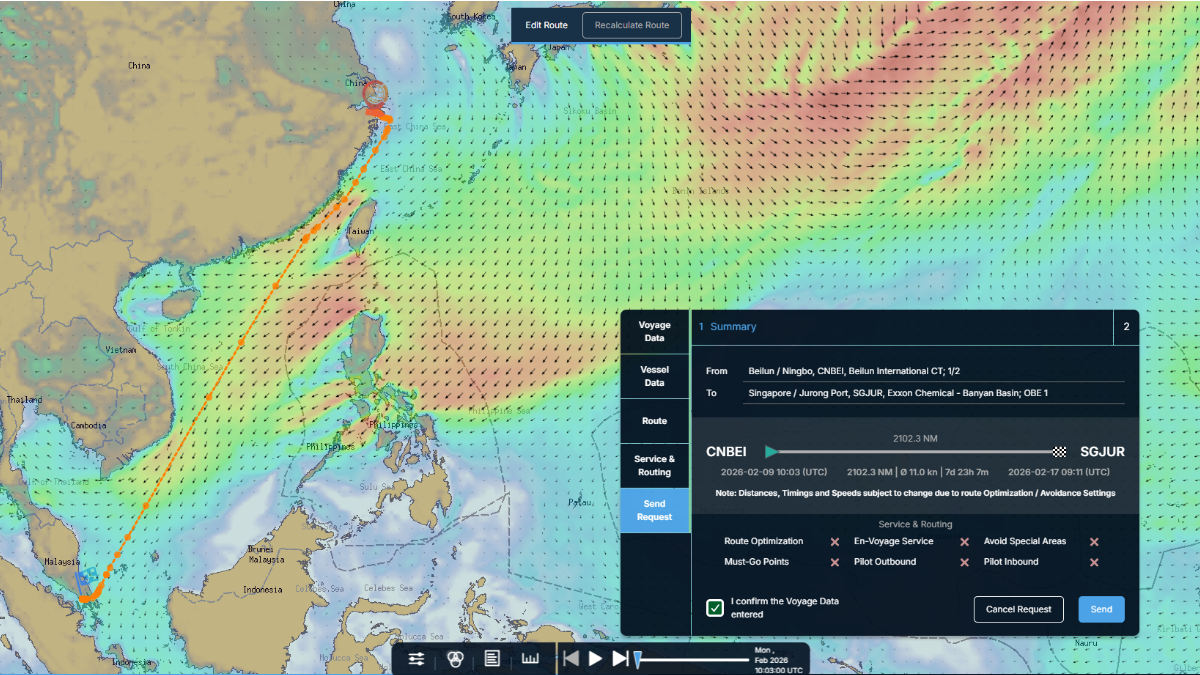
Task: Open the layer settings sliders icon
Action: point(417,658)
